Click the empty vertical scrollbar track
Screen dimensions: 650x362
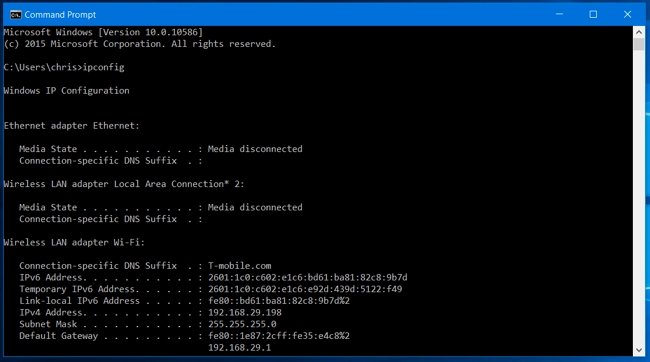coord(638,197)
